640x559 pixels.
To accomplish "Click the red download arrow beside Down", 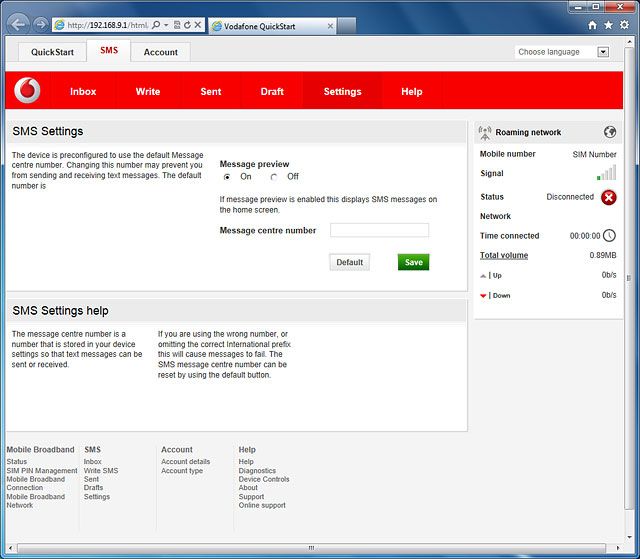I will [x=483, y=295].
